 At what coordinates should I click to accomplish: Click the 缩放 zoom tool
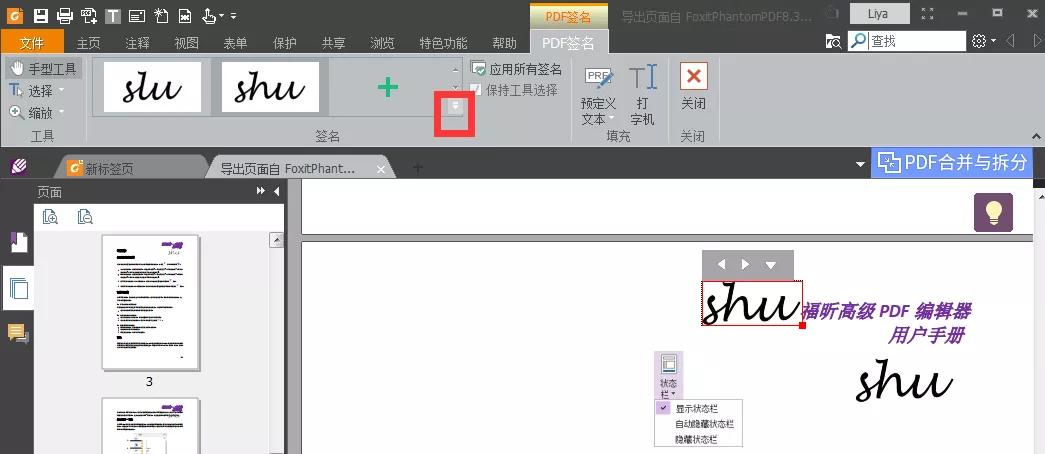pos(31,113)
